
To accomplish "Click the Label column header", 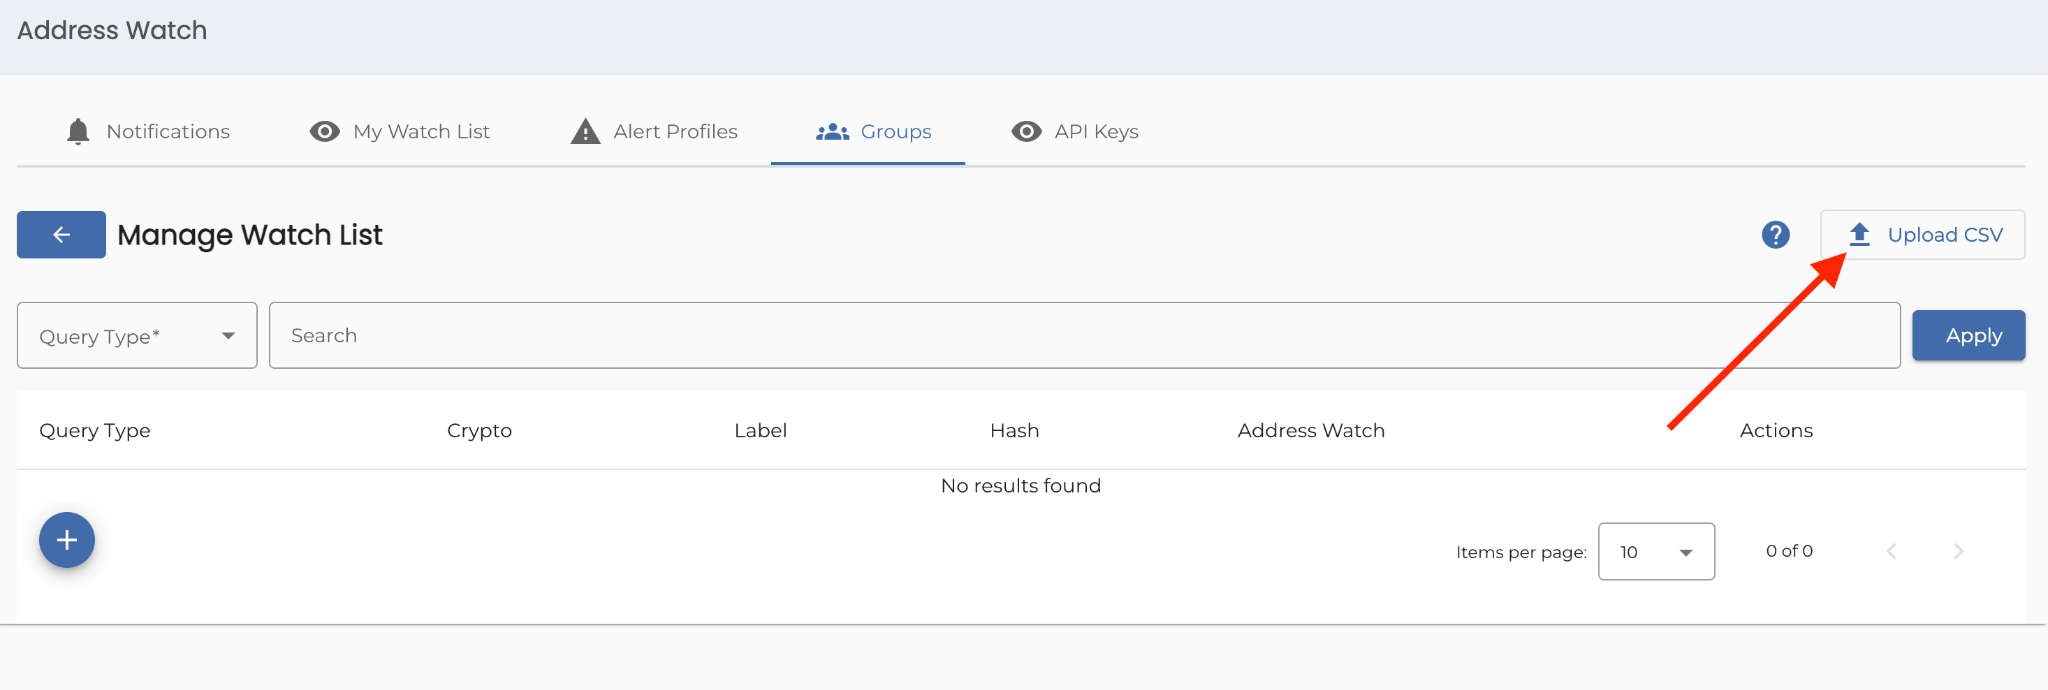I will (x=760, y=431).
